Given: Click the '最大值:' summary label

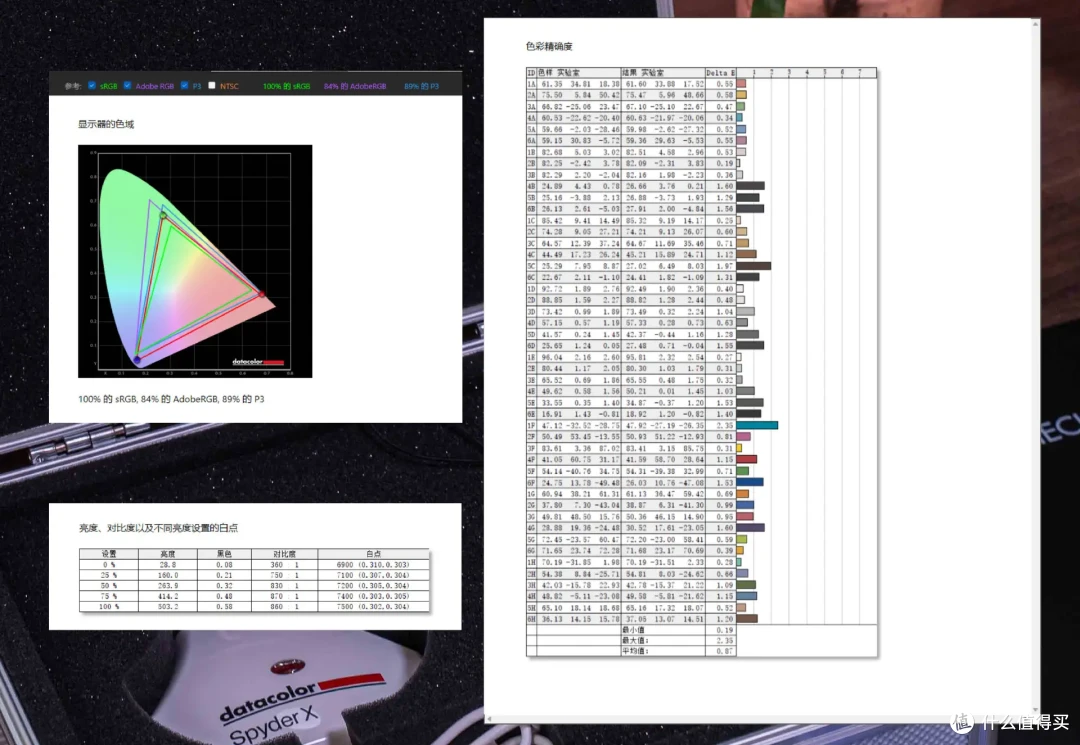Looking at the screenshot, I should click(635, 640).
